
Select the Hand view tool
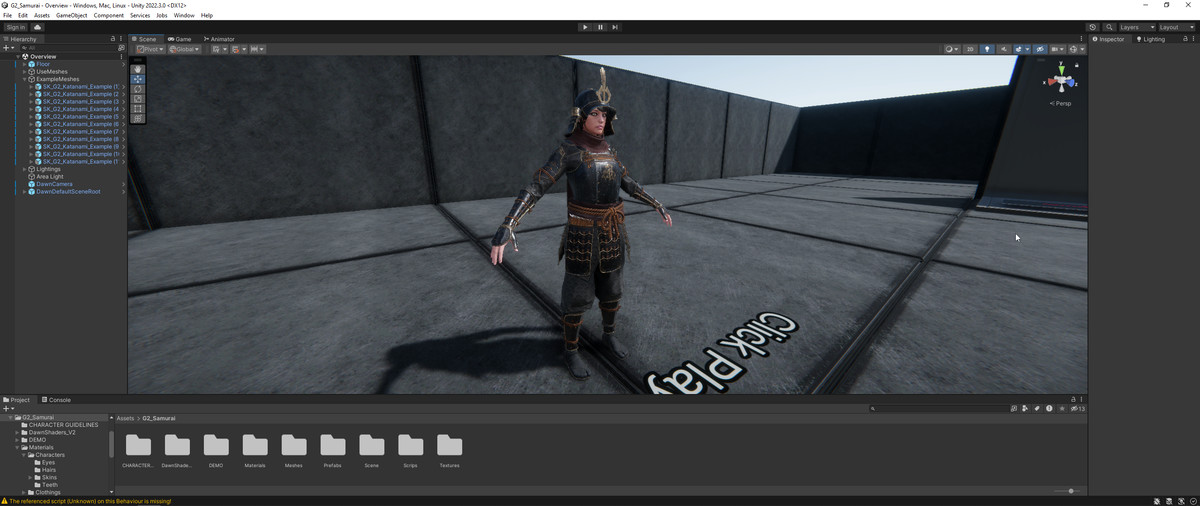coord(138,69)
